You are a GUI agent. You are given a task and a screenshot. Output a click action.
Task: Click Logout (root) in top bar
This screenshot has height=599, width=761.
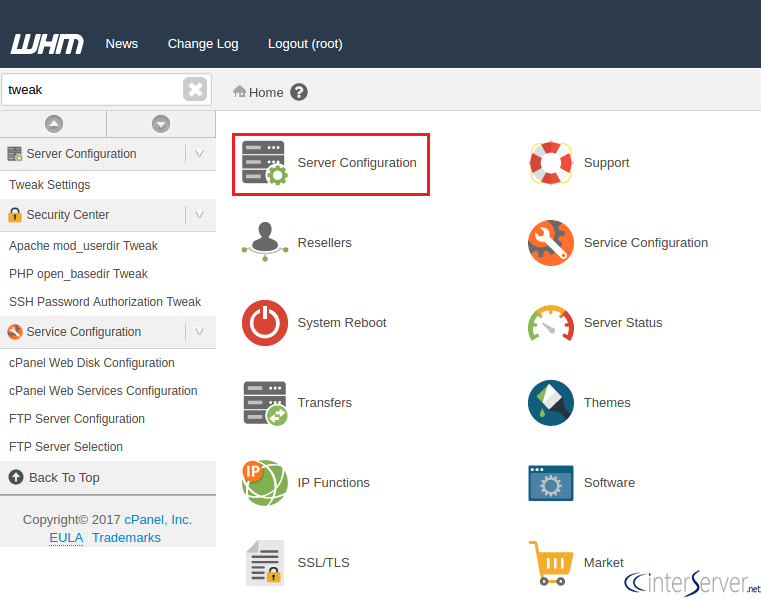[x=305, y=44]
